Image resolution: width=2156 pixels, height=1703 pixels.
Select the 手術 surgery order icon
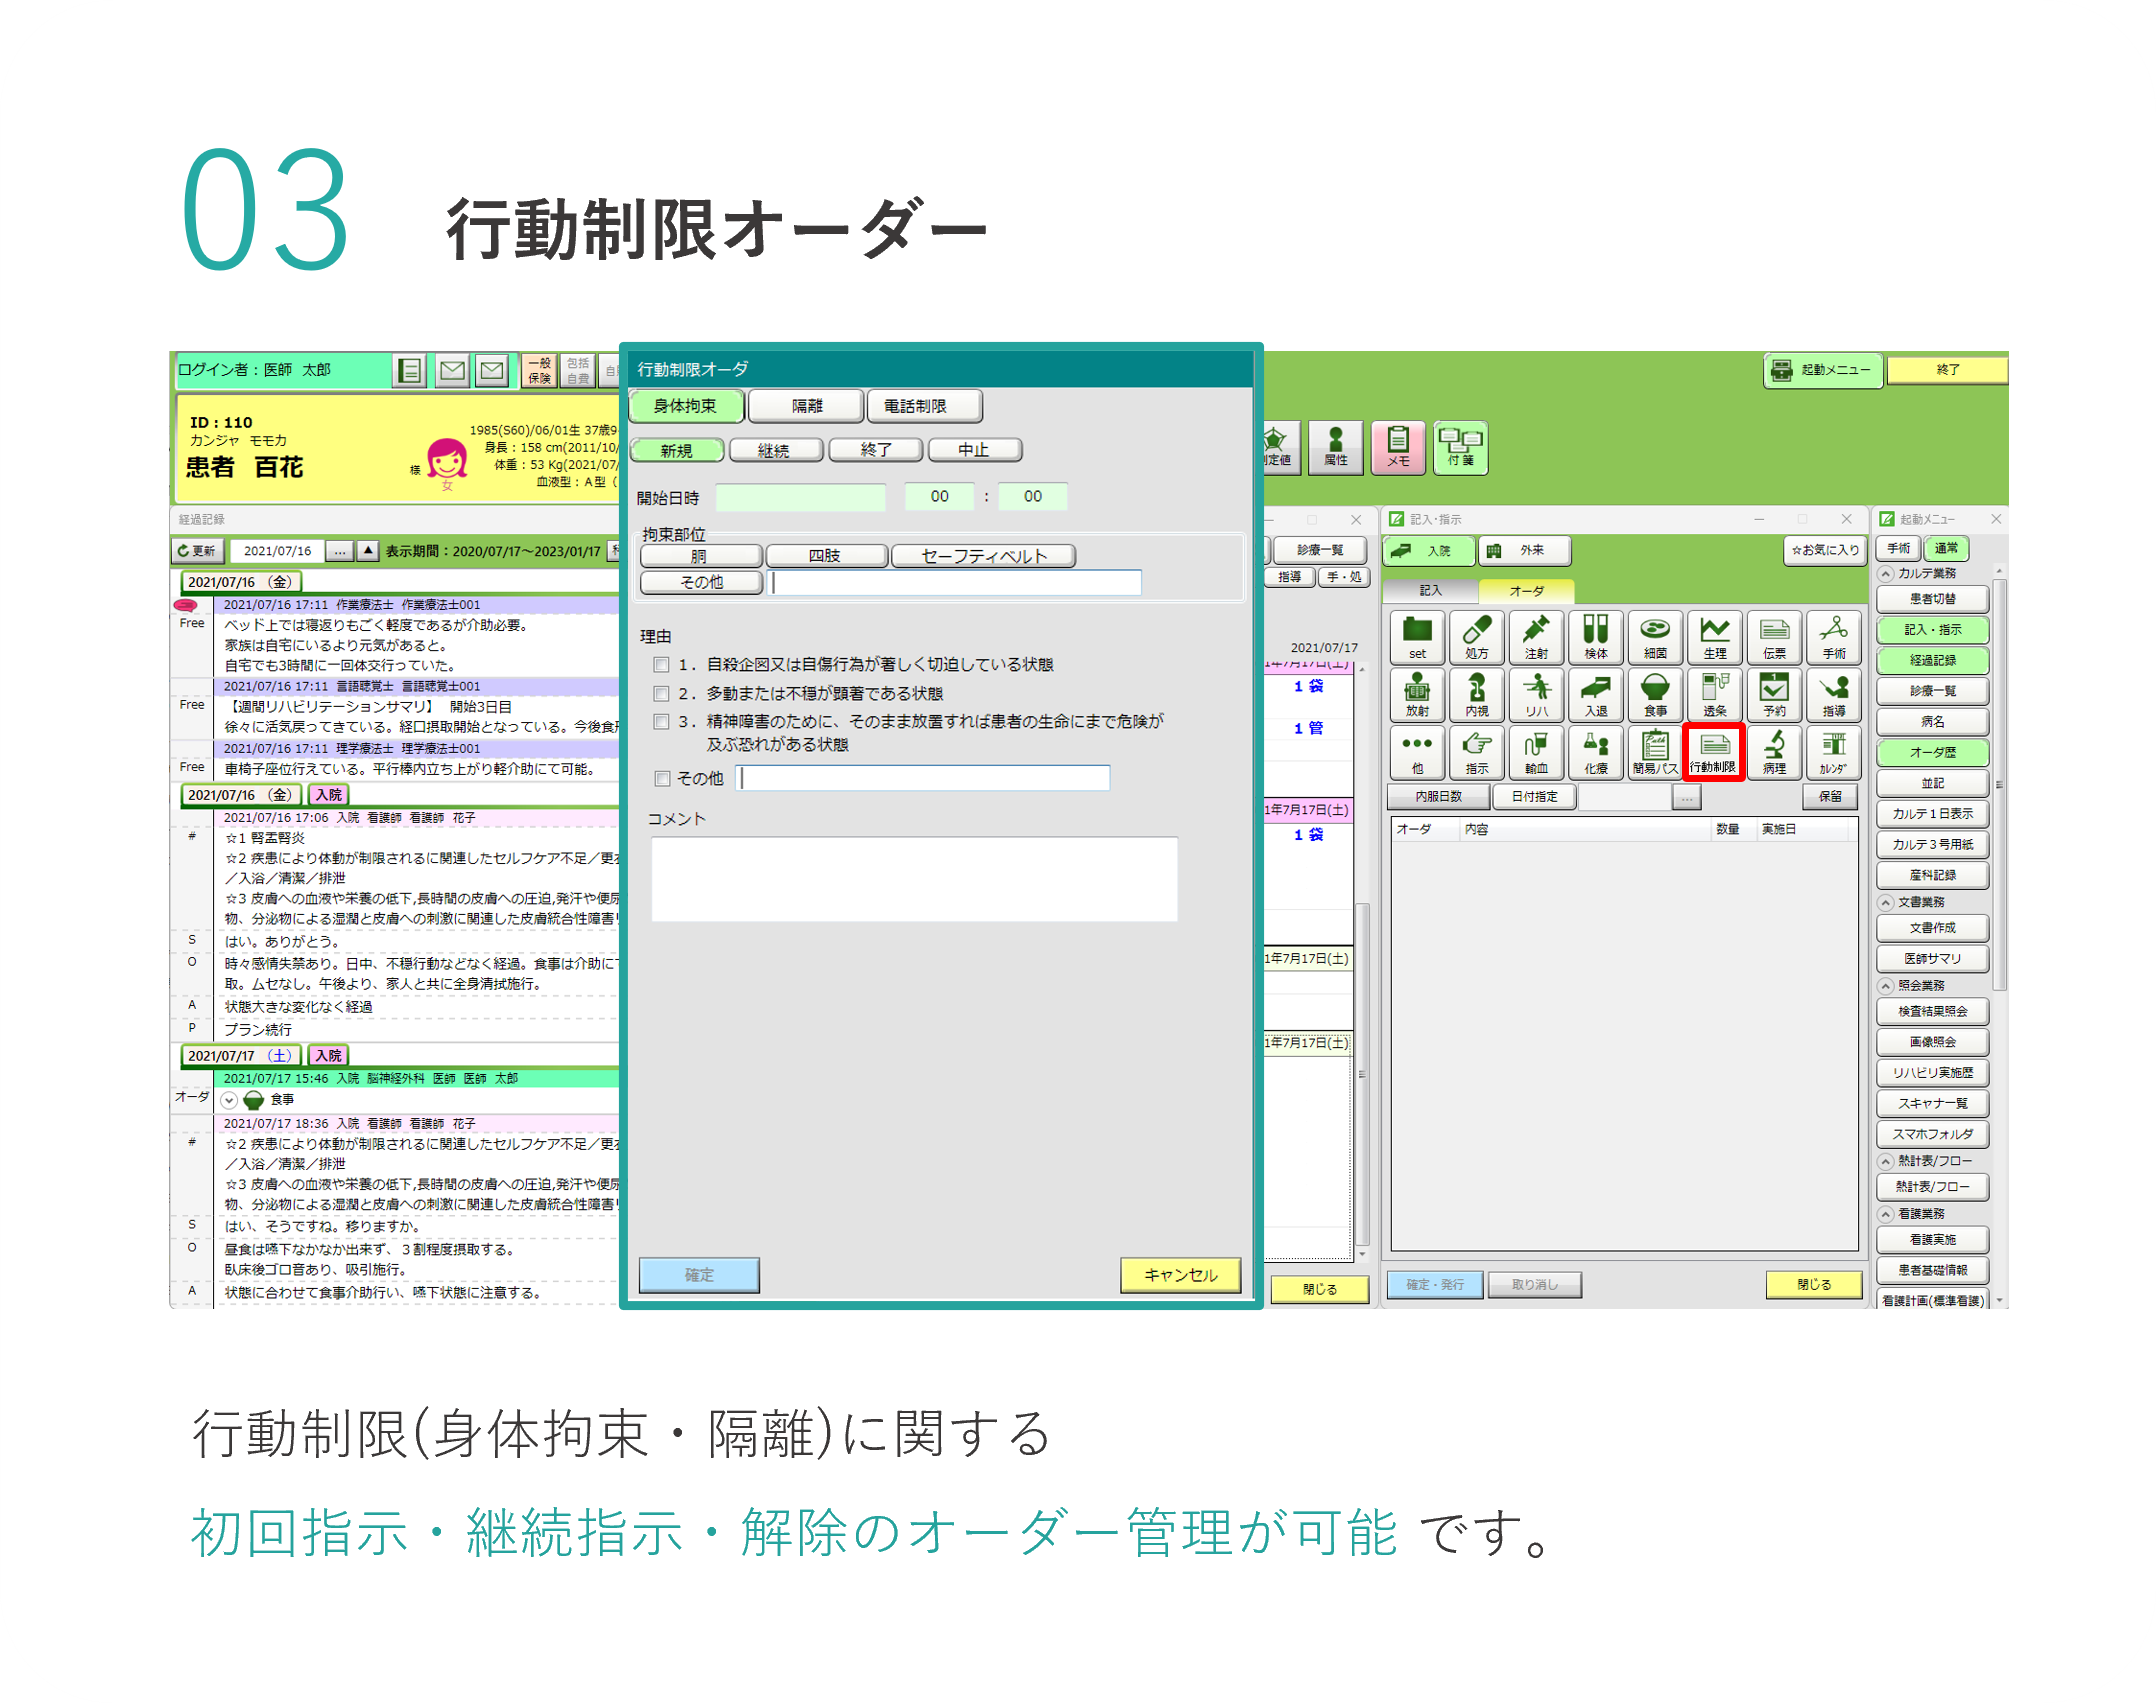(x=1833, y=637)
